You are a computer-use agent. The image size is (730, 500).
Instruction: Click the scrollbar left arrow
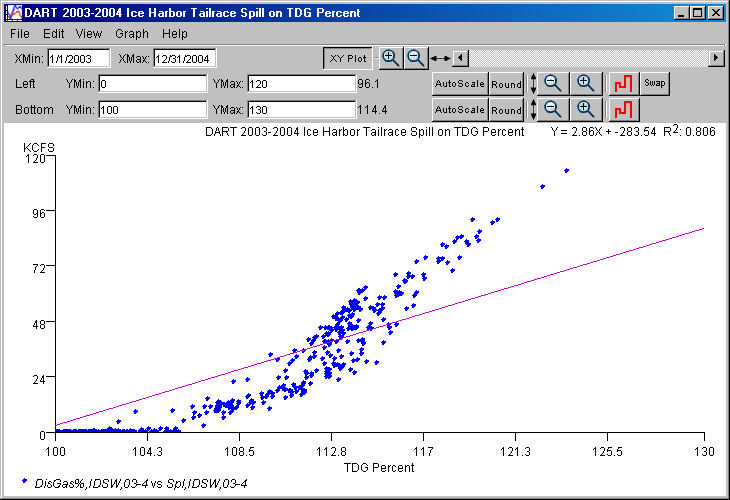click(x=460, y=58)
